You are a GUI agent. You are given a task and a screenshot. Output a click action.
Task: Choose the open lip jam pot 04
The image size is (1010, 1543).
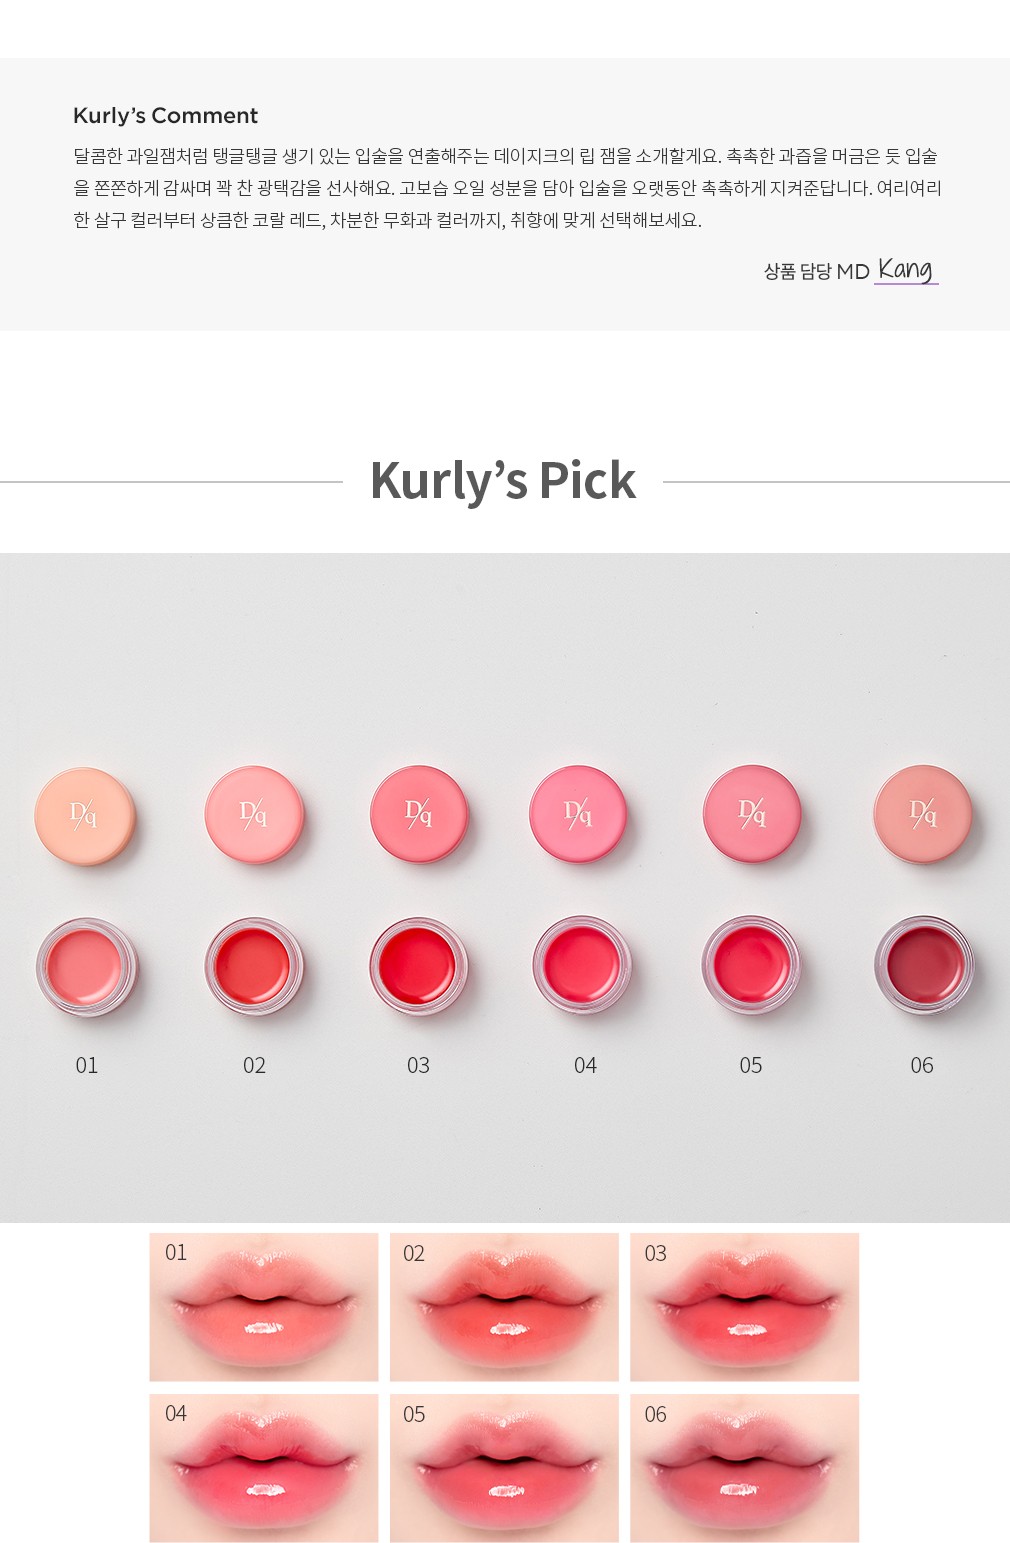point(582,965)
